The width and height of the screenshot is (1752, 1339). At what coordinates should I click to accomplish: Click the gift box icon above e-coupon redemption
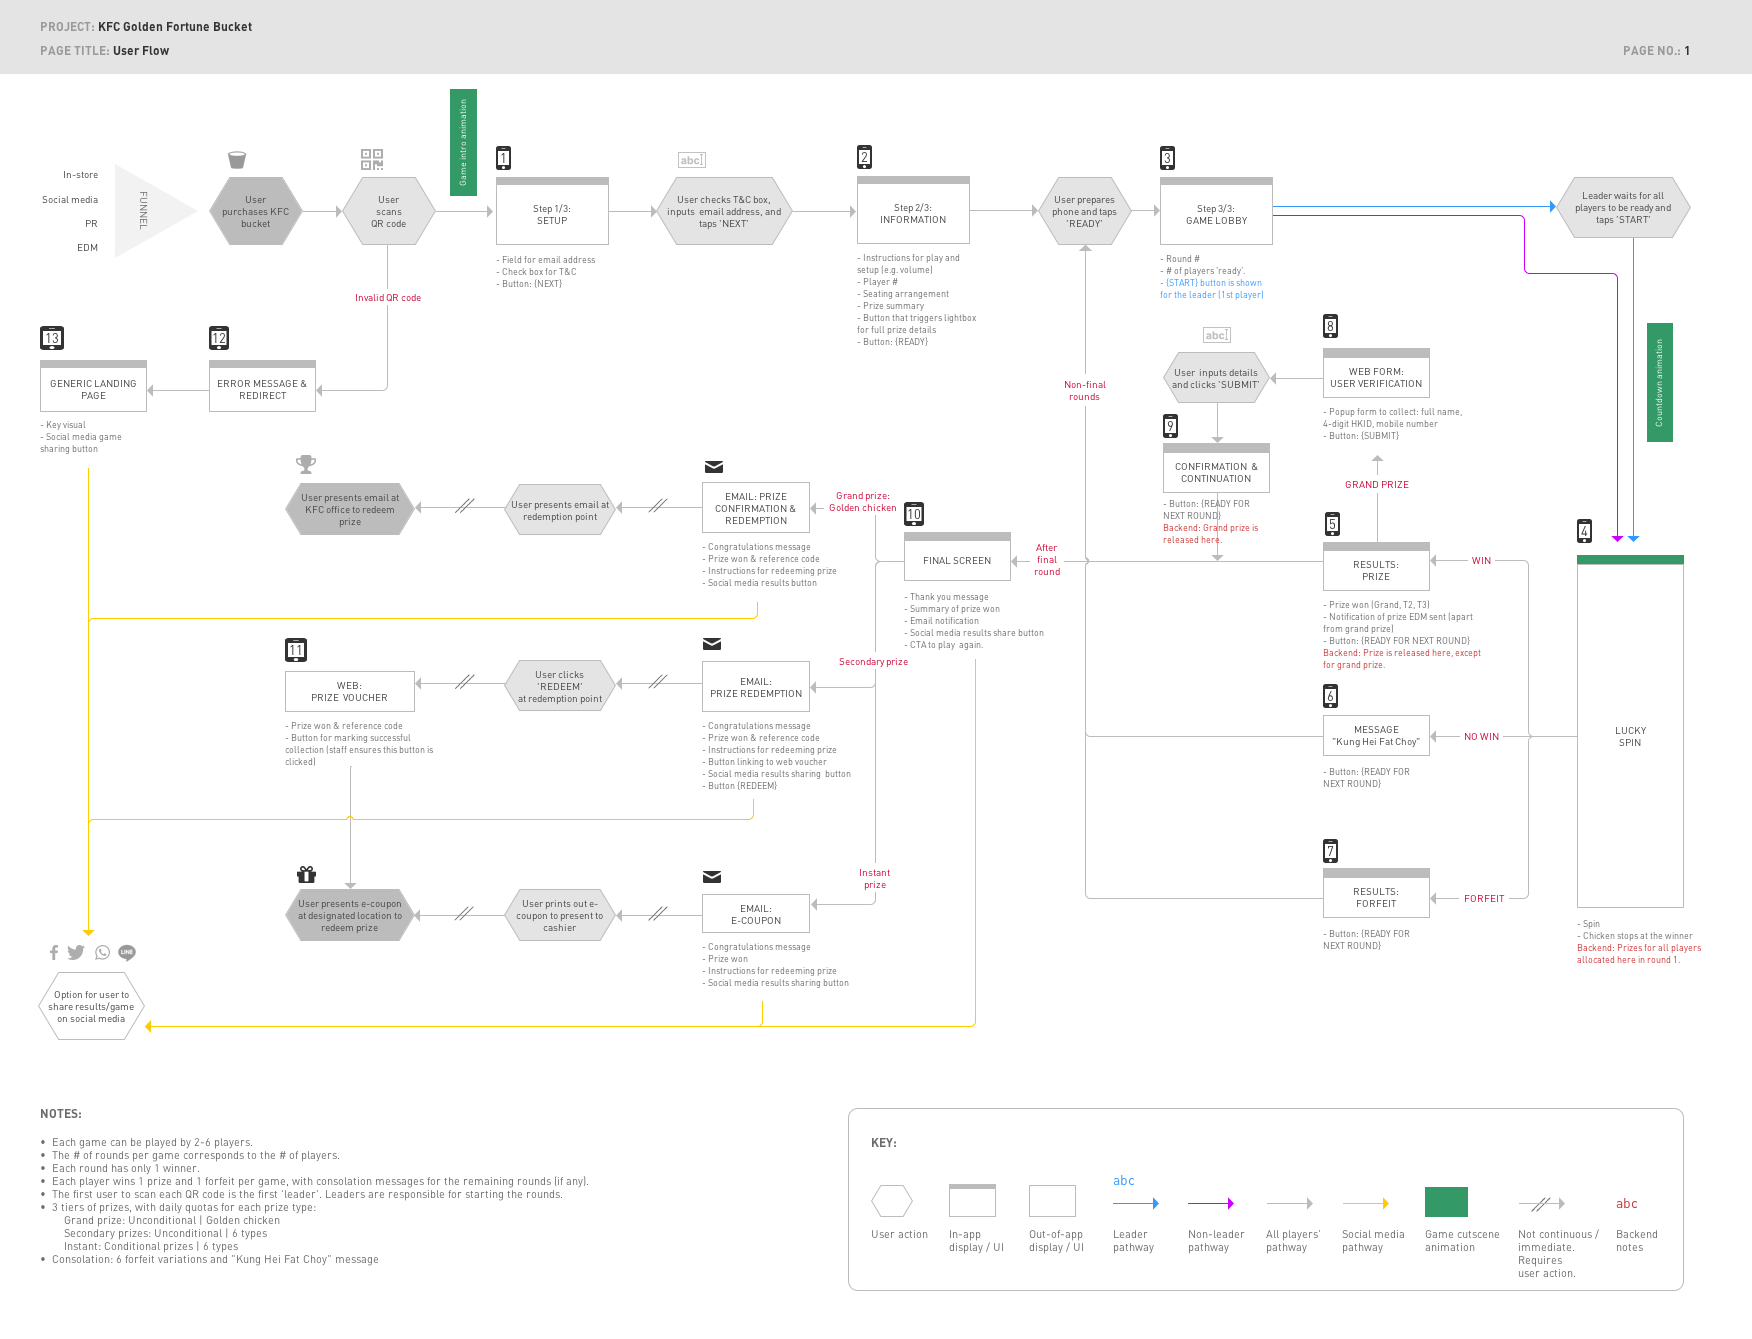(307, 875)
